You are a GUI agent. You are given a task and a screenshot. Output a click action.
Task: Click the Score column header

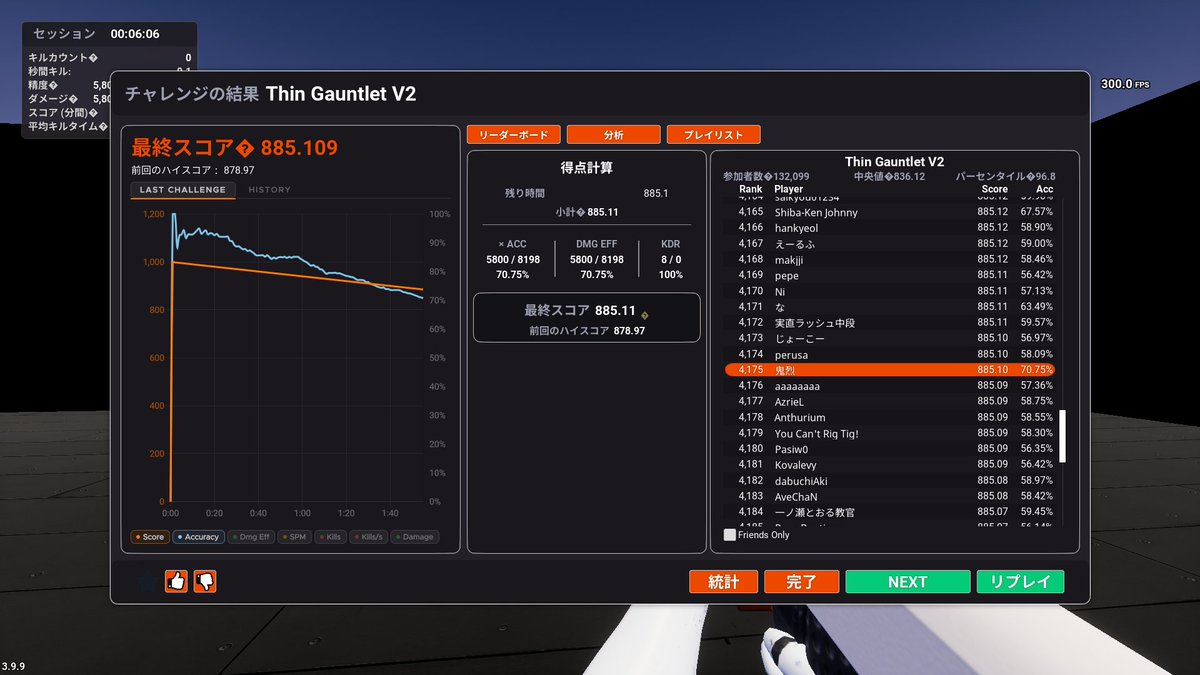994,189
